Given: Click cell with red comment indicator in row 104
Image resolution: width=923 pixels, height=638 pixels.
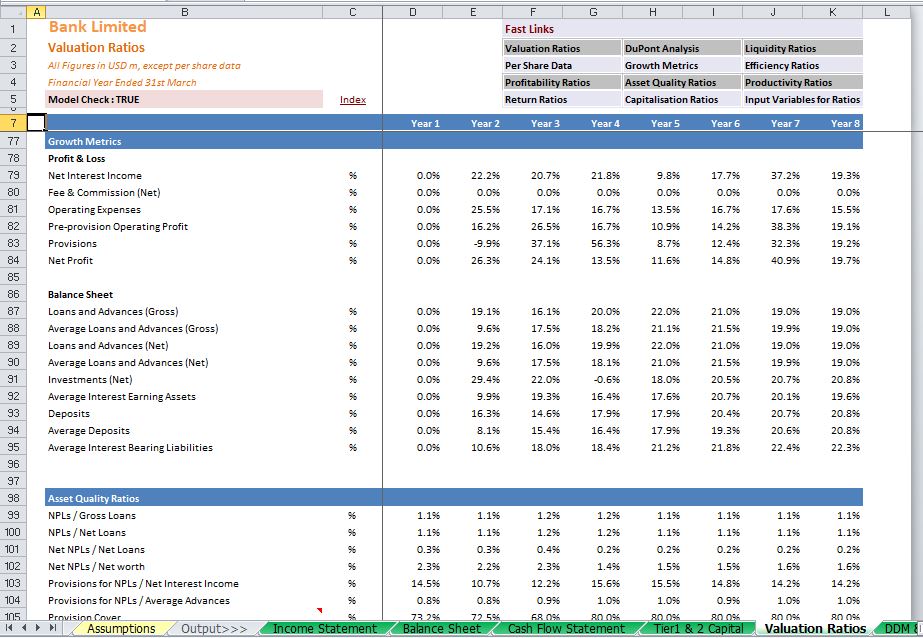Looking at the screenshot, I should click(184, 613).
